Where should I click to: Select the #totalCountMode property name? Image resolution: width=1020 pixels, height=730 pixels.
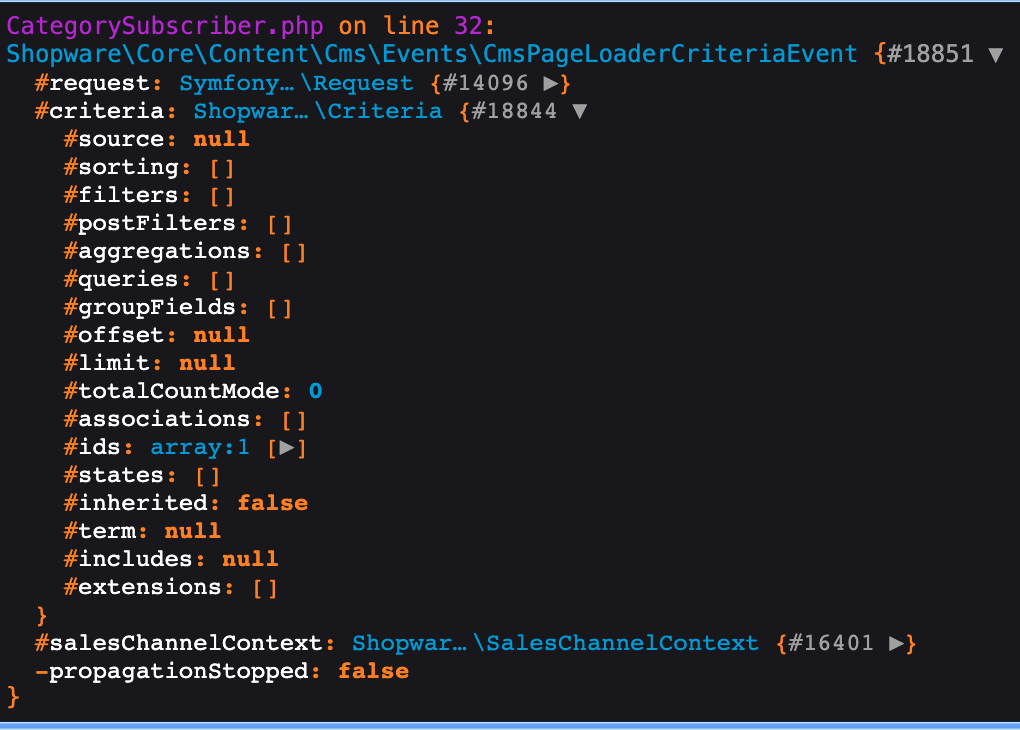pyautogui.click(x=172, y=391)
